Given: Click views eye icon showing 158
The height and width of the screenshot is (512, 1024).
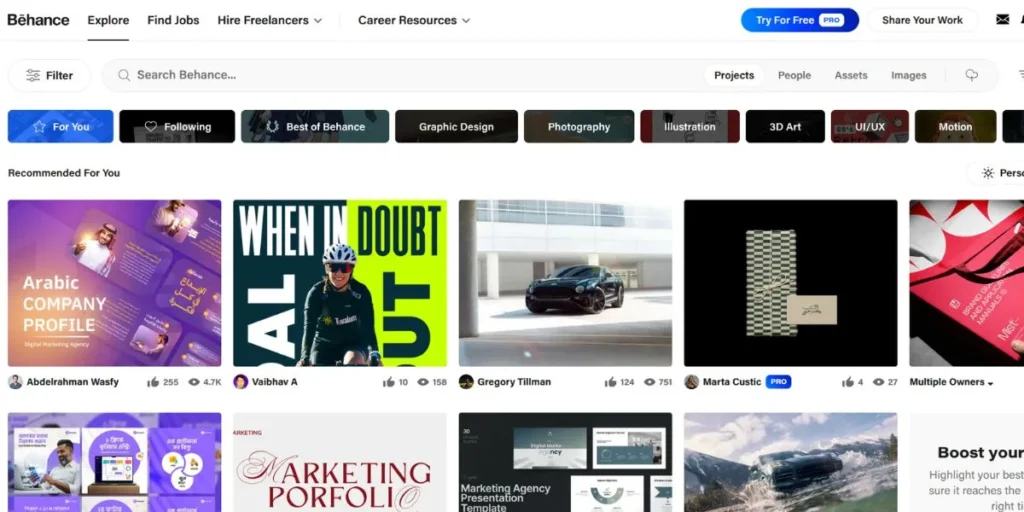Looking at the screenshot, I should pyautogui.click(x=423, y=382).
